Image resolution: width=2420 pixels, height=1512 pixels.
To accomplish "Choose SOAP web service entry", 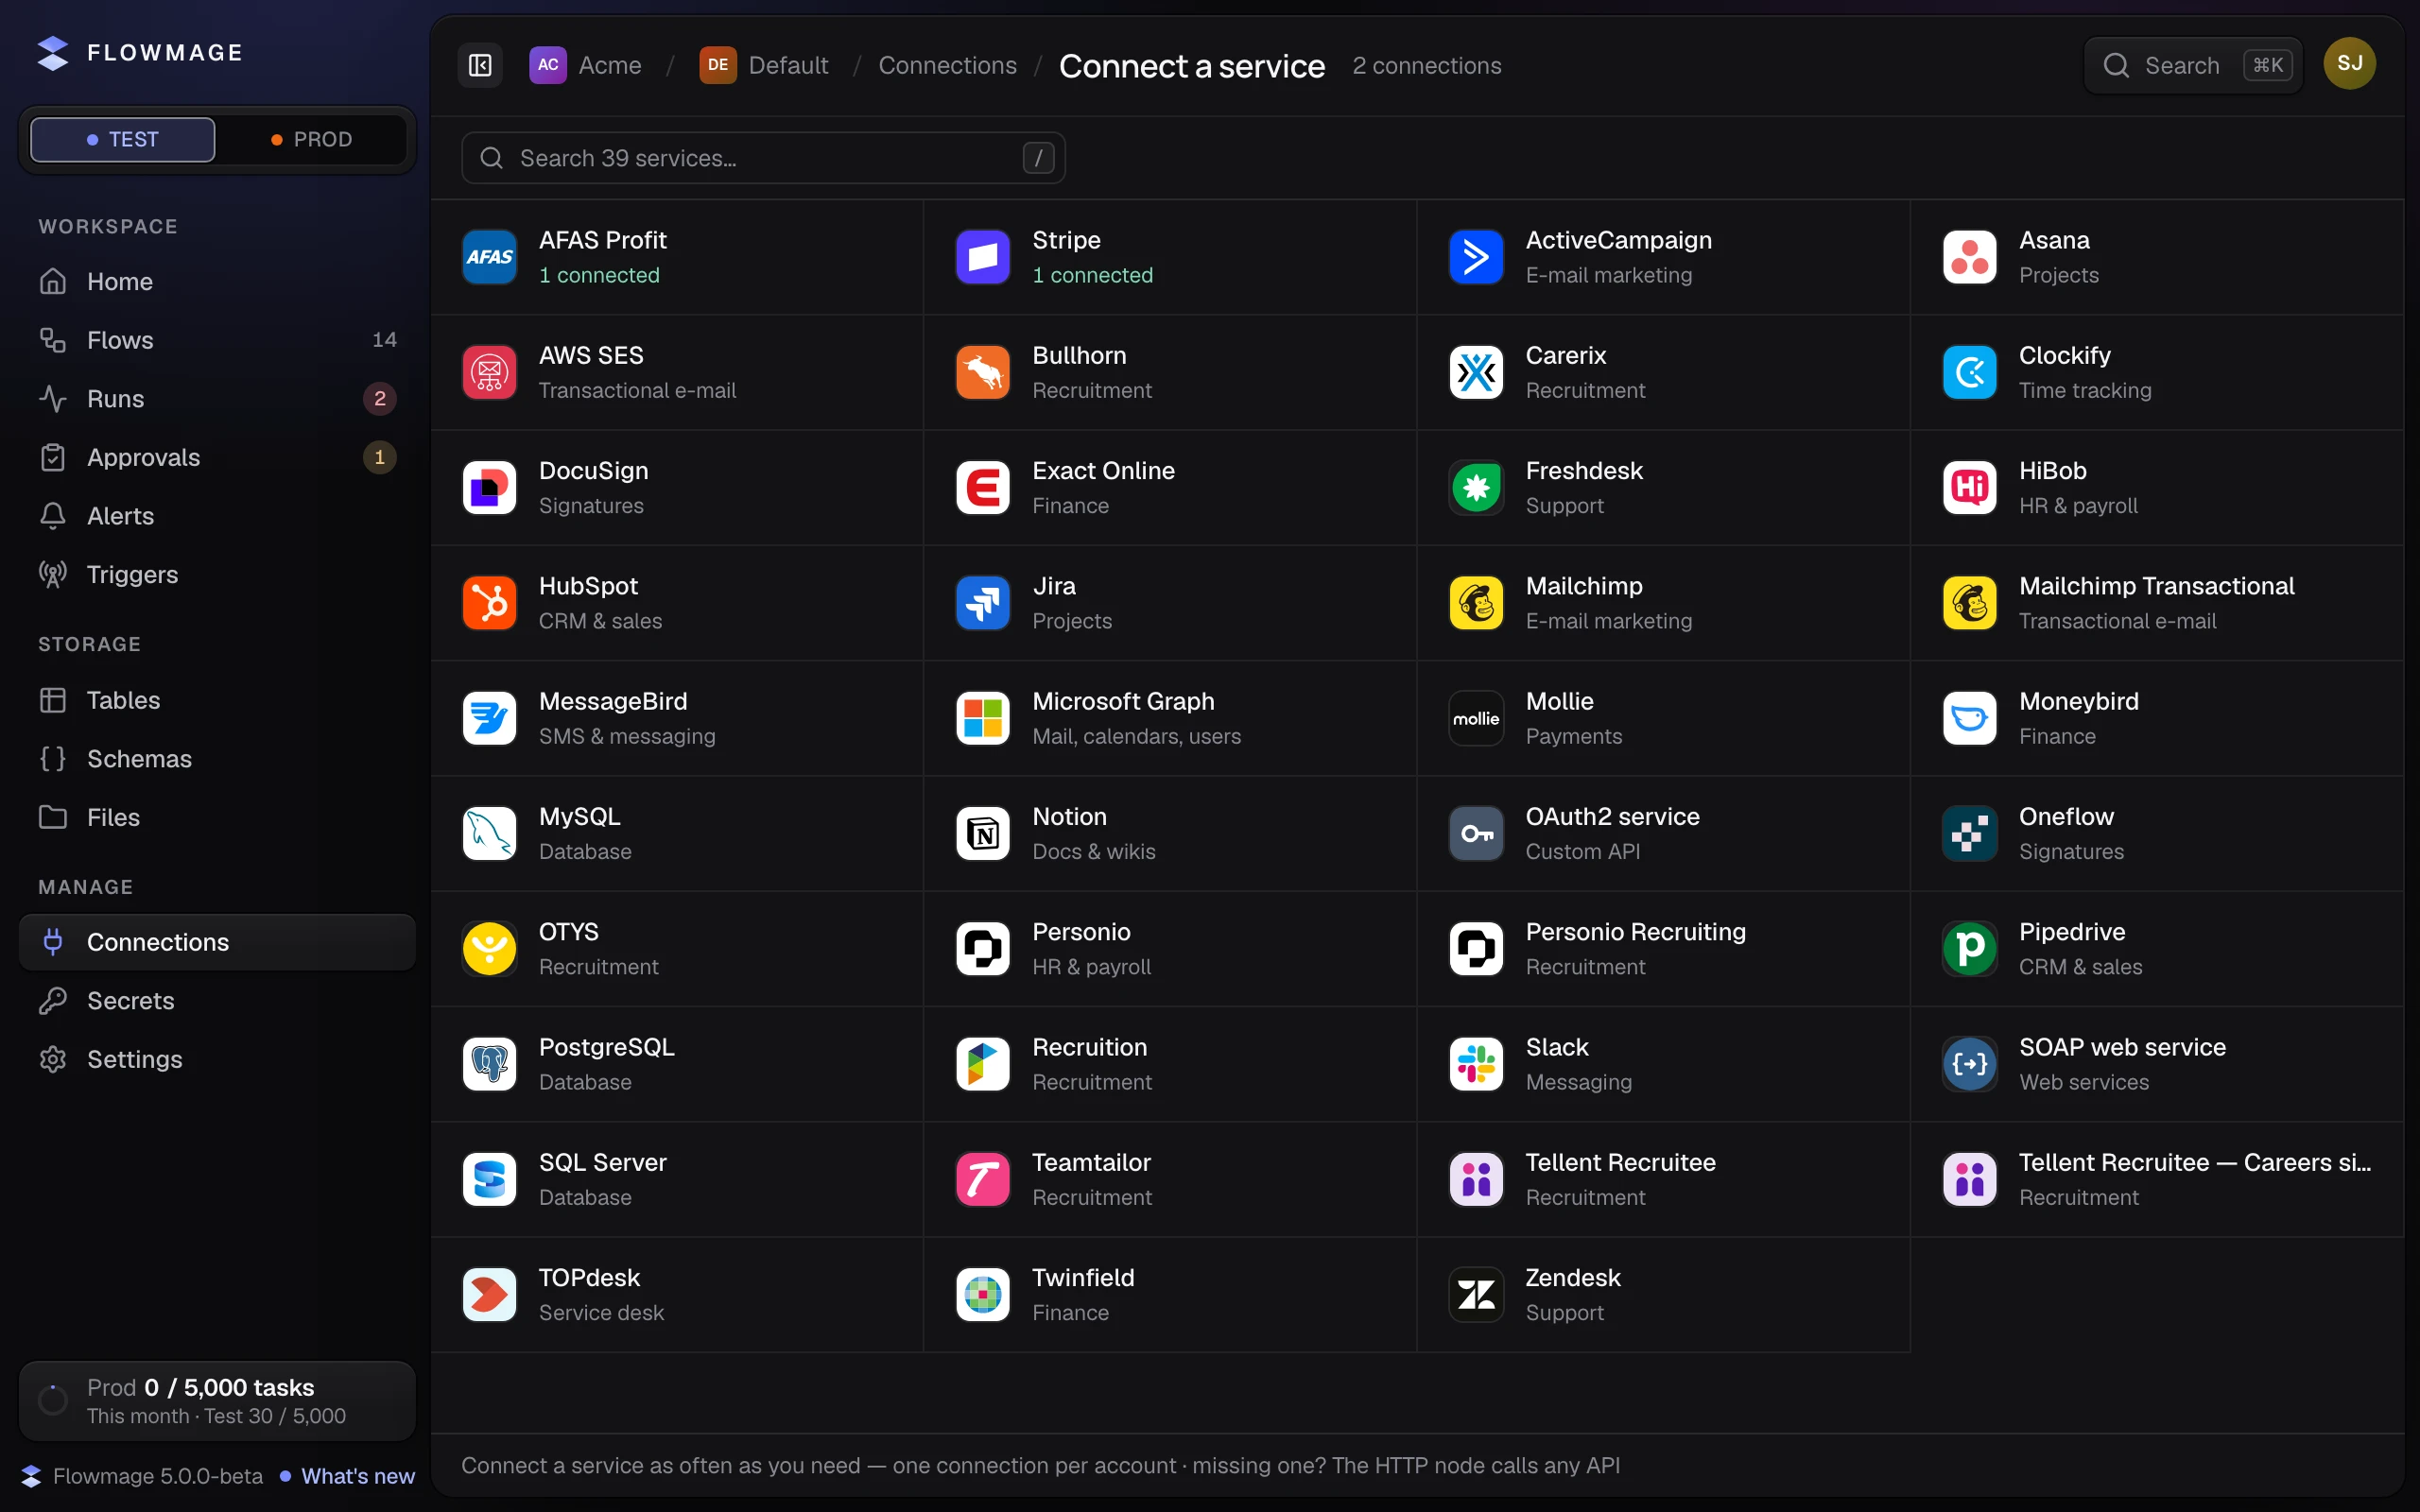I will point(2157,1064).
